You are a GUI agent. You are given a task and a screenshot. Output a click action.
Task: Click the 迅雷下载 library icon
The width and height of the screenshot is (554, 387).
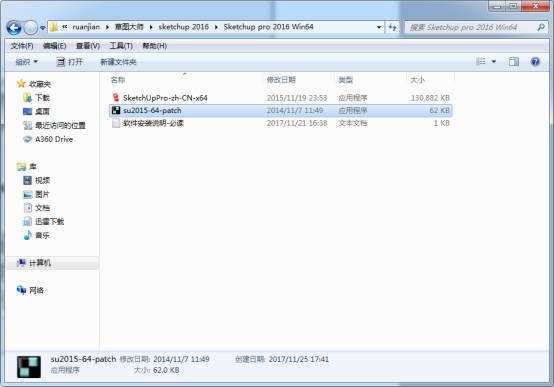pos(27,222)
